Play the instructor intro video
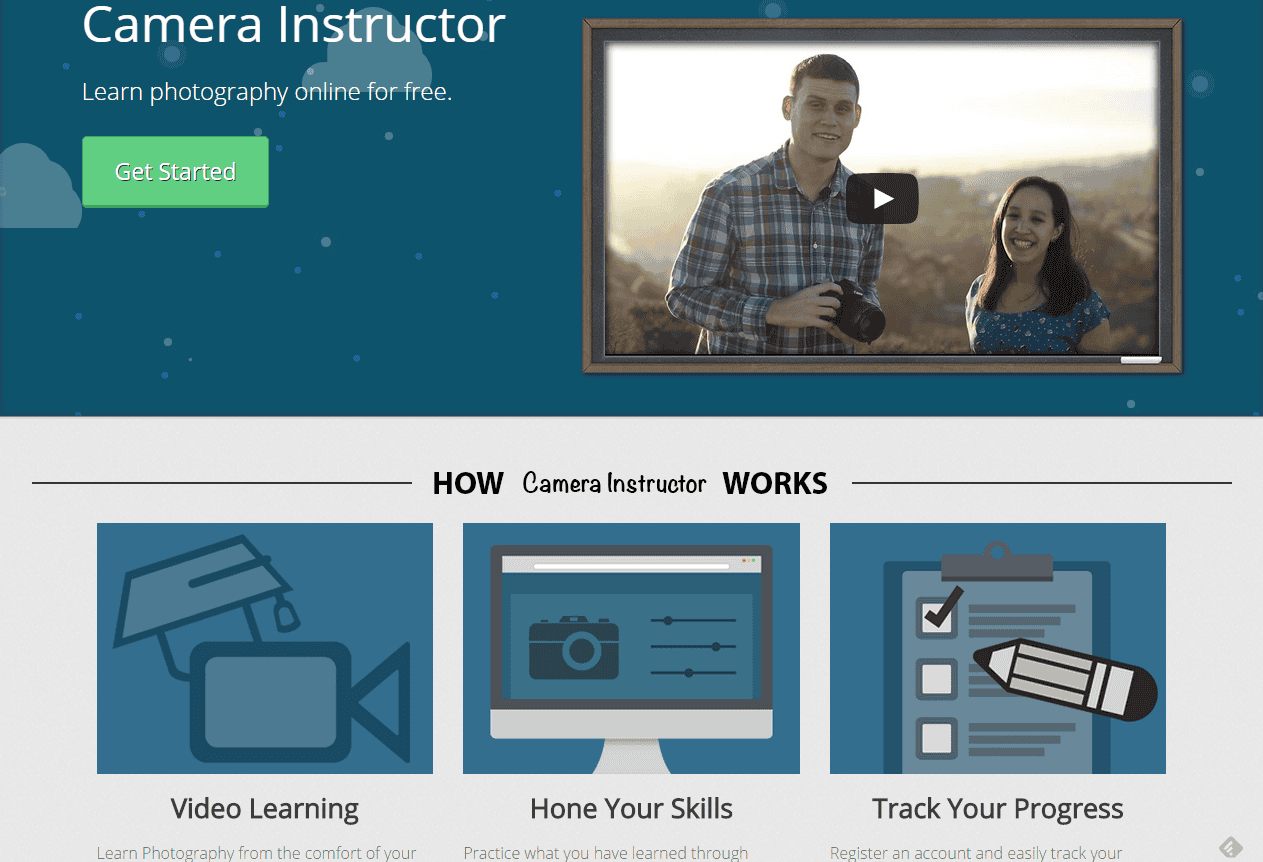Viewport: 1263px width, 862px height. [882, 198]
